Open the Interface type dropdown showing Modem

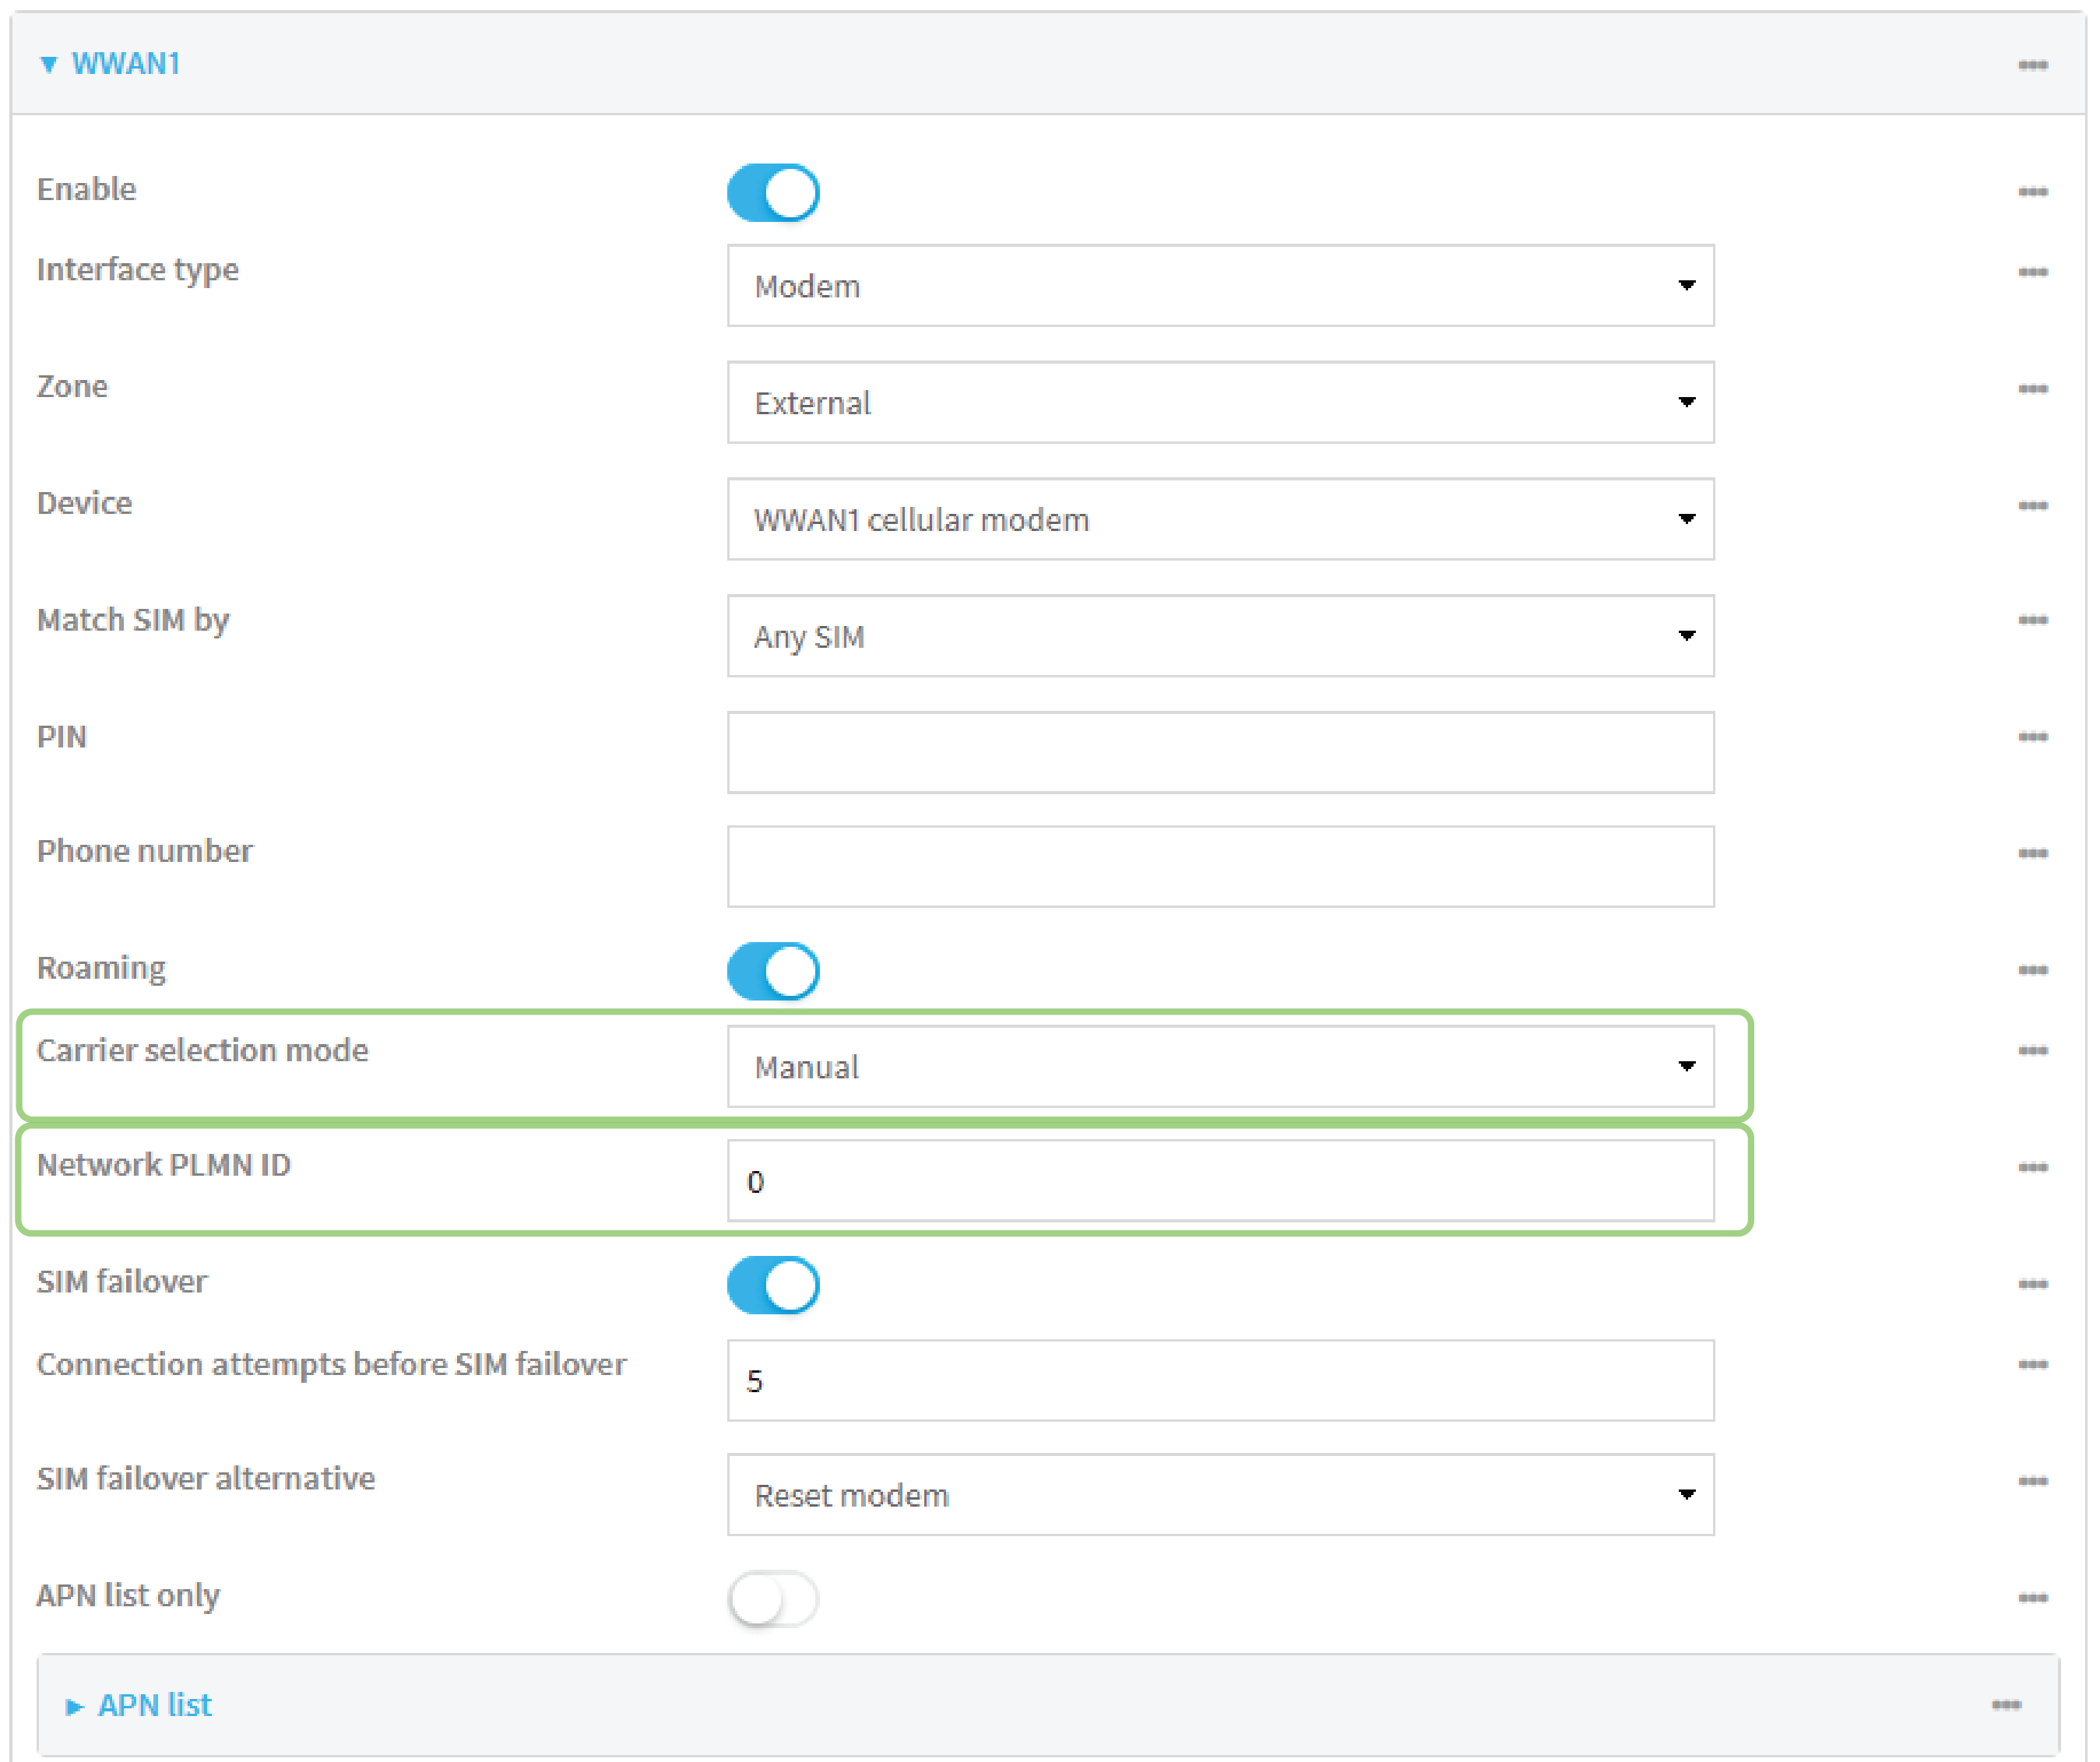[x=1219, y=286]
